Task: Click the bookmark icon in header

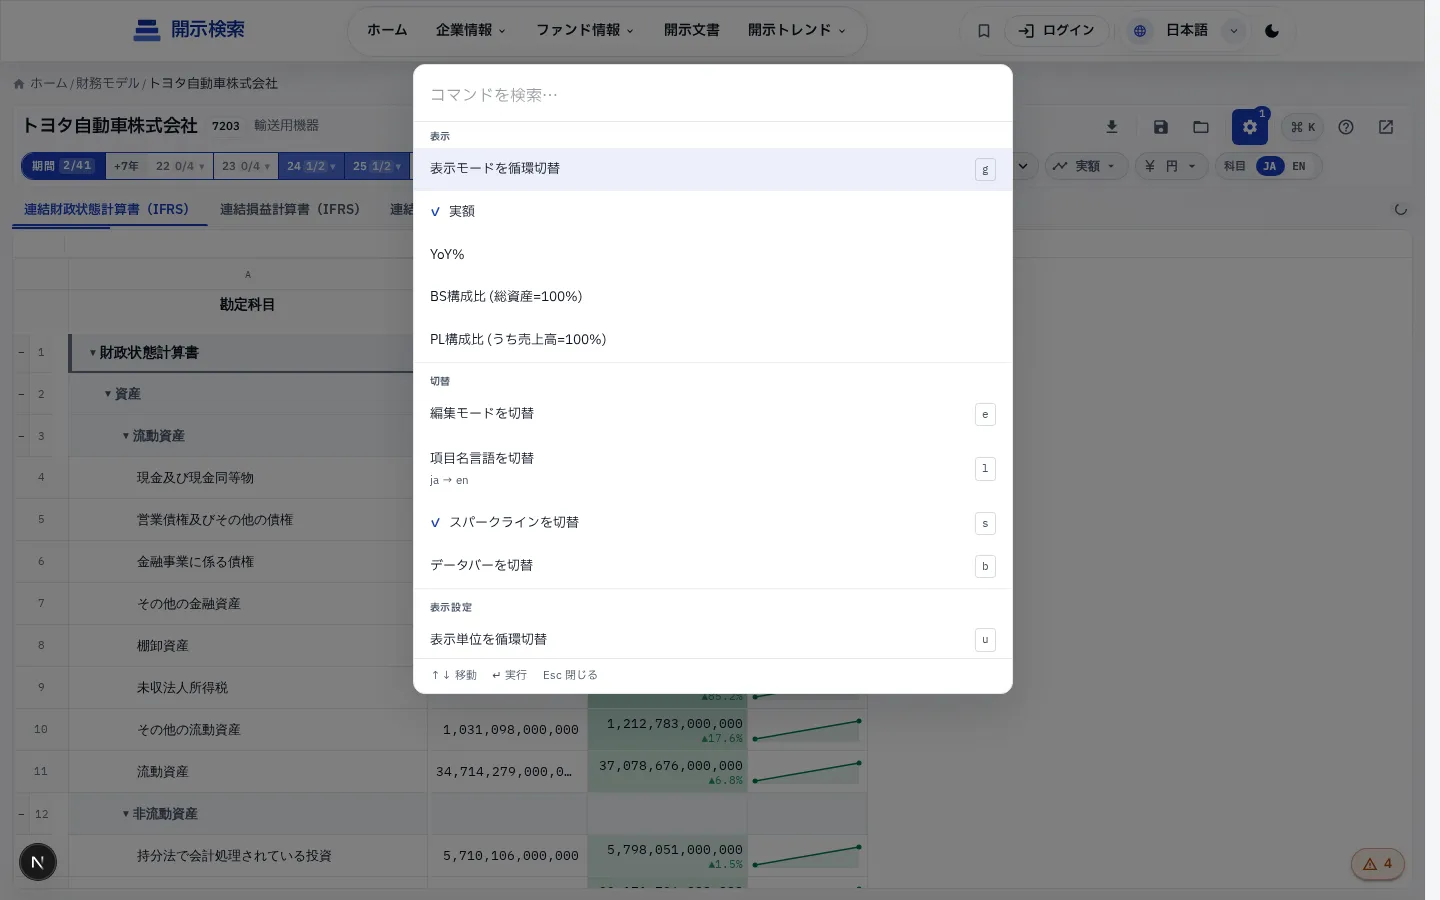Action: coord(984,31)
